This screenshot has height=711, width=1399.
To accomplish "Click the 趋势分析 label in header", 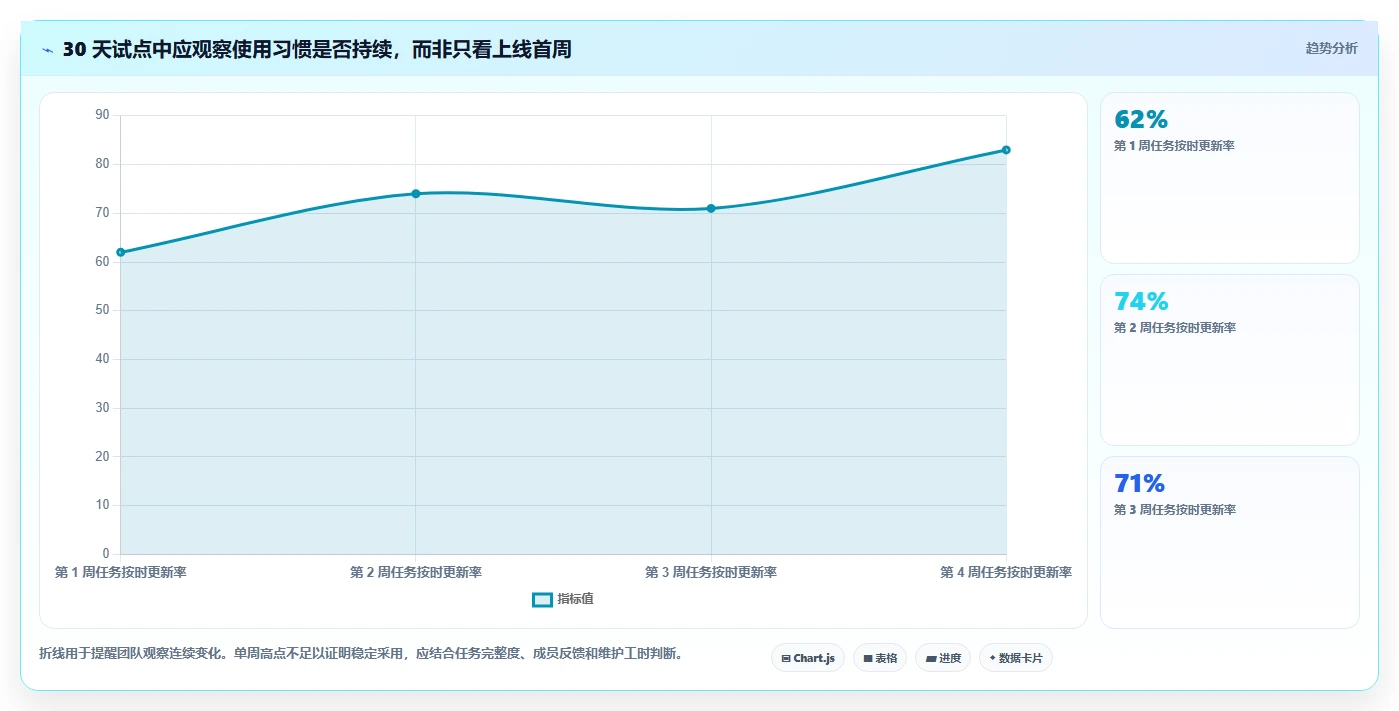I will coord(1331,48).
